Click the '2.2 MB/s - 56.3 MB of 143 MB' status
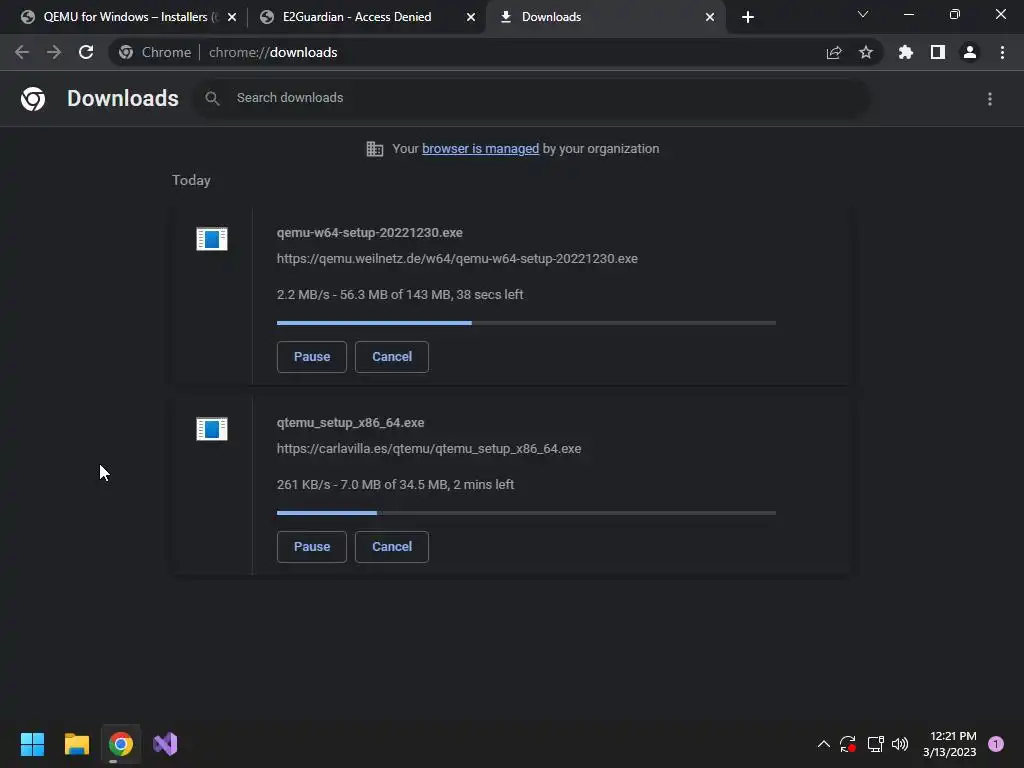 (x=400, y=295)
